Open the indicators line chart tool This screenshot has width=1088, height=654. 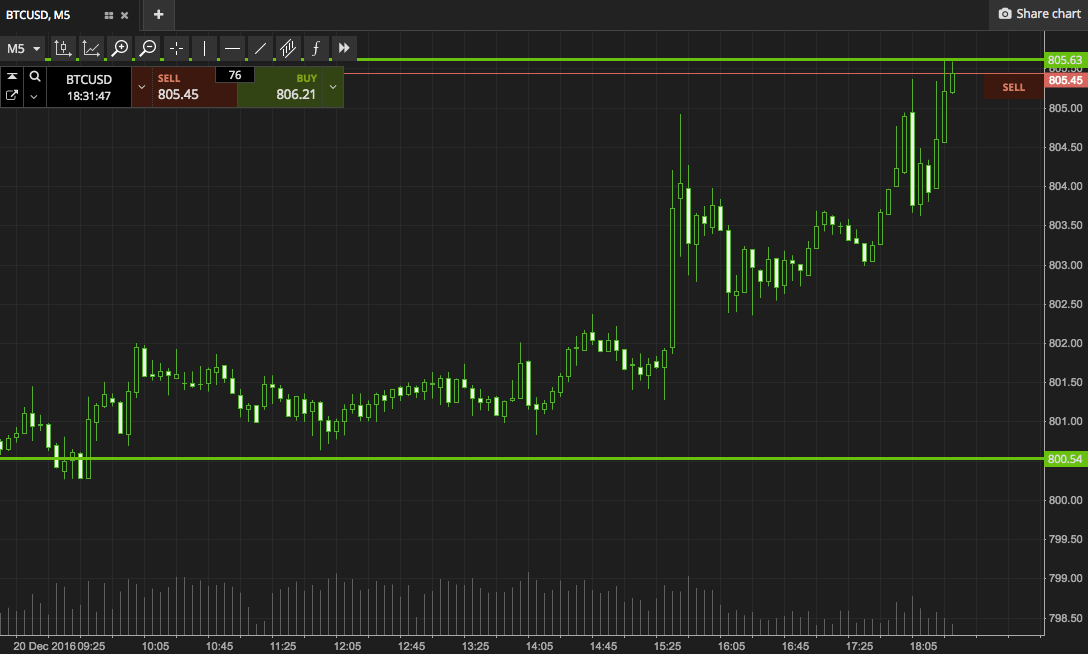coord(91,48)
